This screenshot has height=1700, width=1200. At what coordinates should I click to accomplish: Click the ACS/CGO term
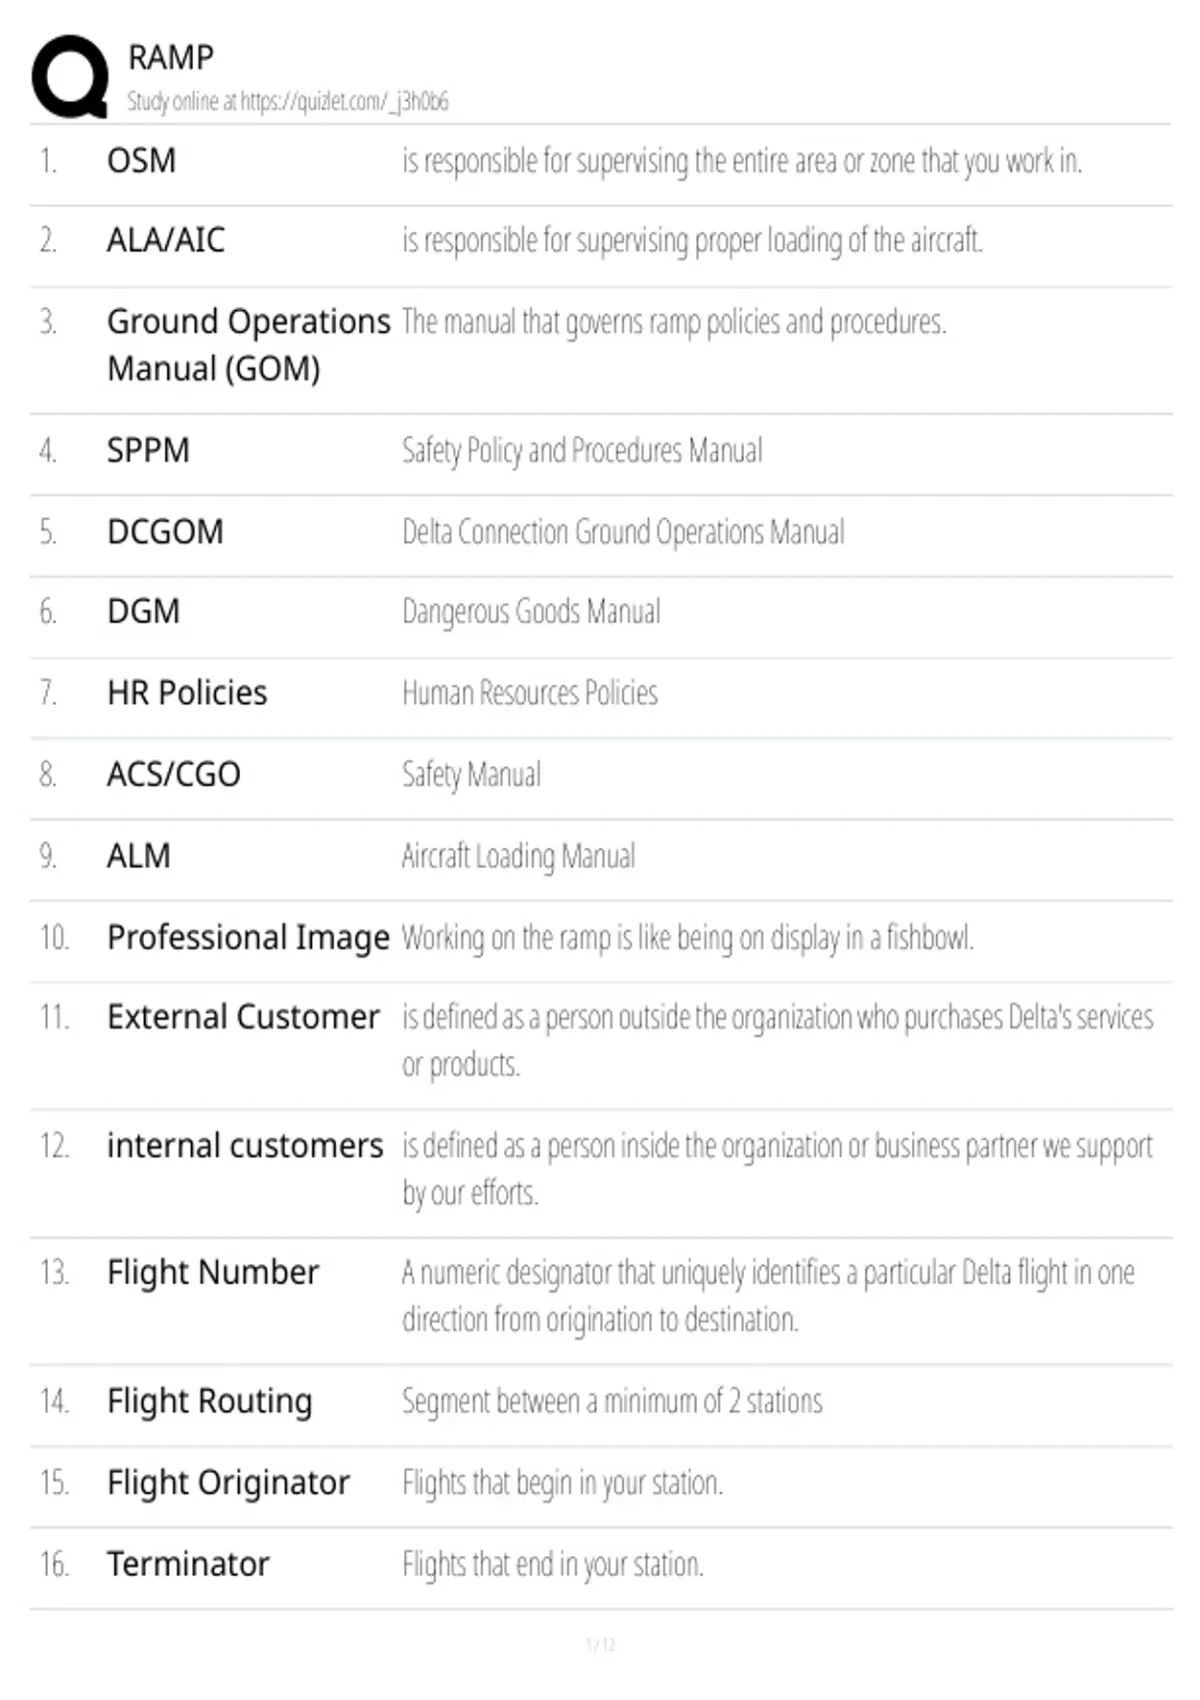(x=174, y=774)
